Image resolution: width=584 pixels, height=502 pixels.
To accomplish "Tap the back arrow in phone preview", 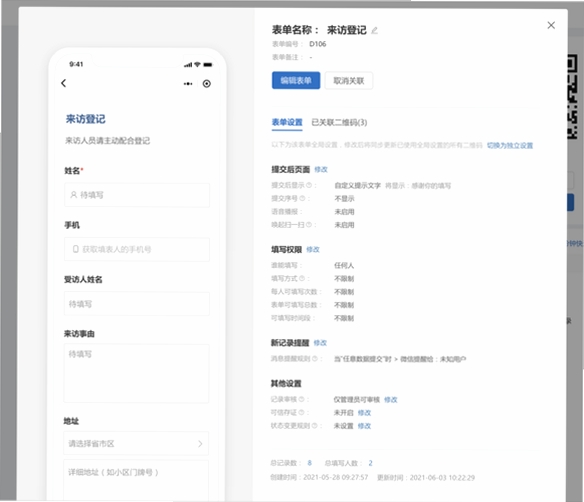I will click(x=64, y=83).
